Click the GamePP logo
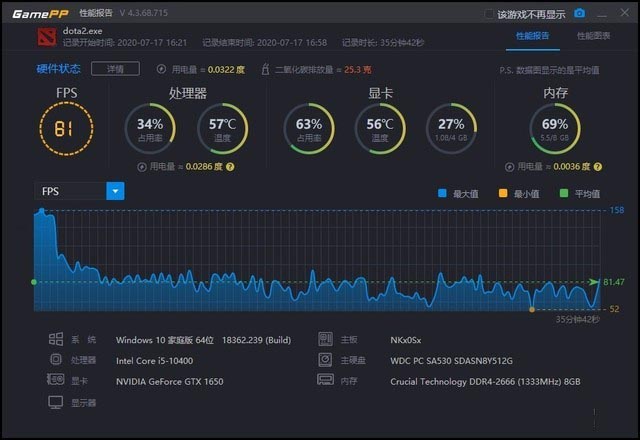This screenshot has height=440, width=640. (40, 14)
